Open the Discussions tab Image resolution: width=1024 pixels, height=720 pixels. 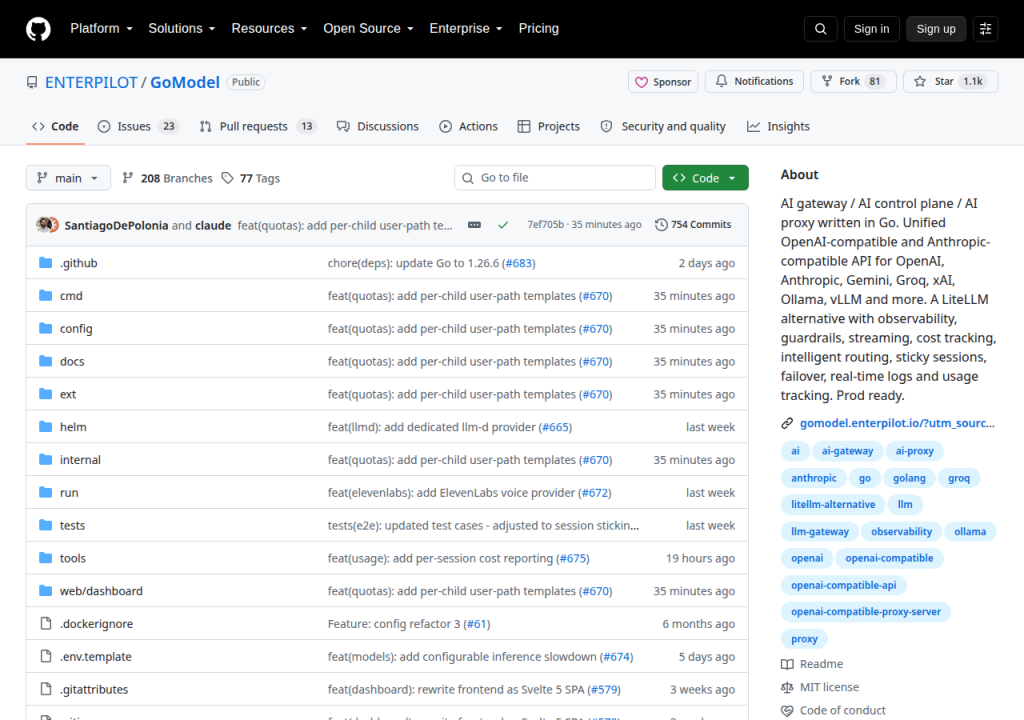377,127
